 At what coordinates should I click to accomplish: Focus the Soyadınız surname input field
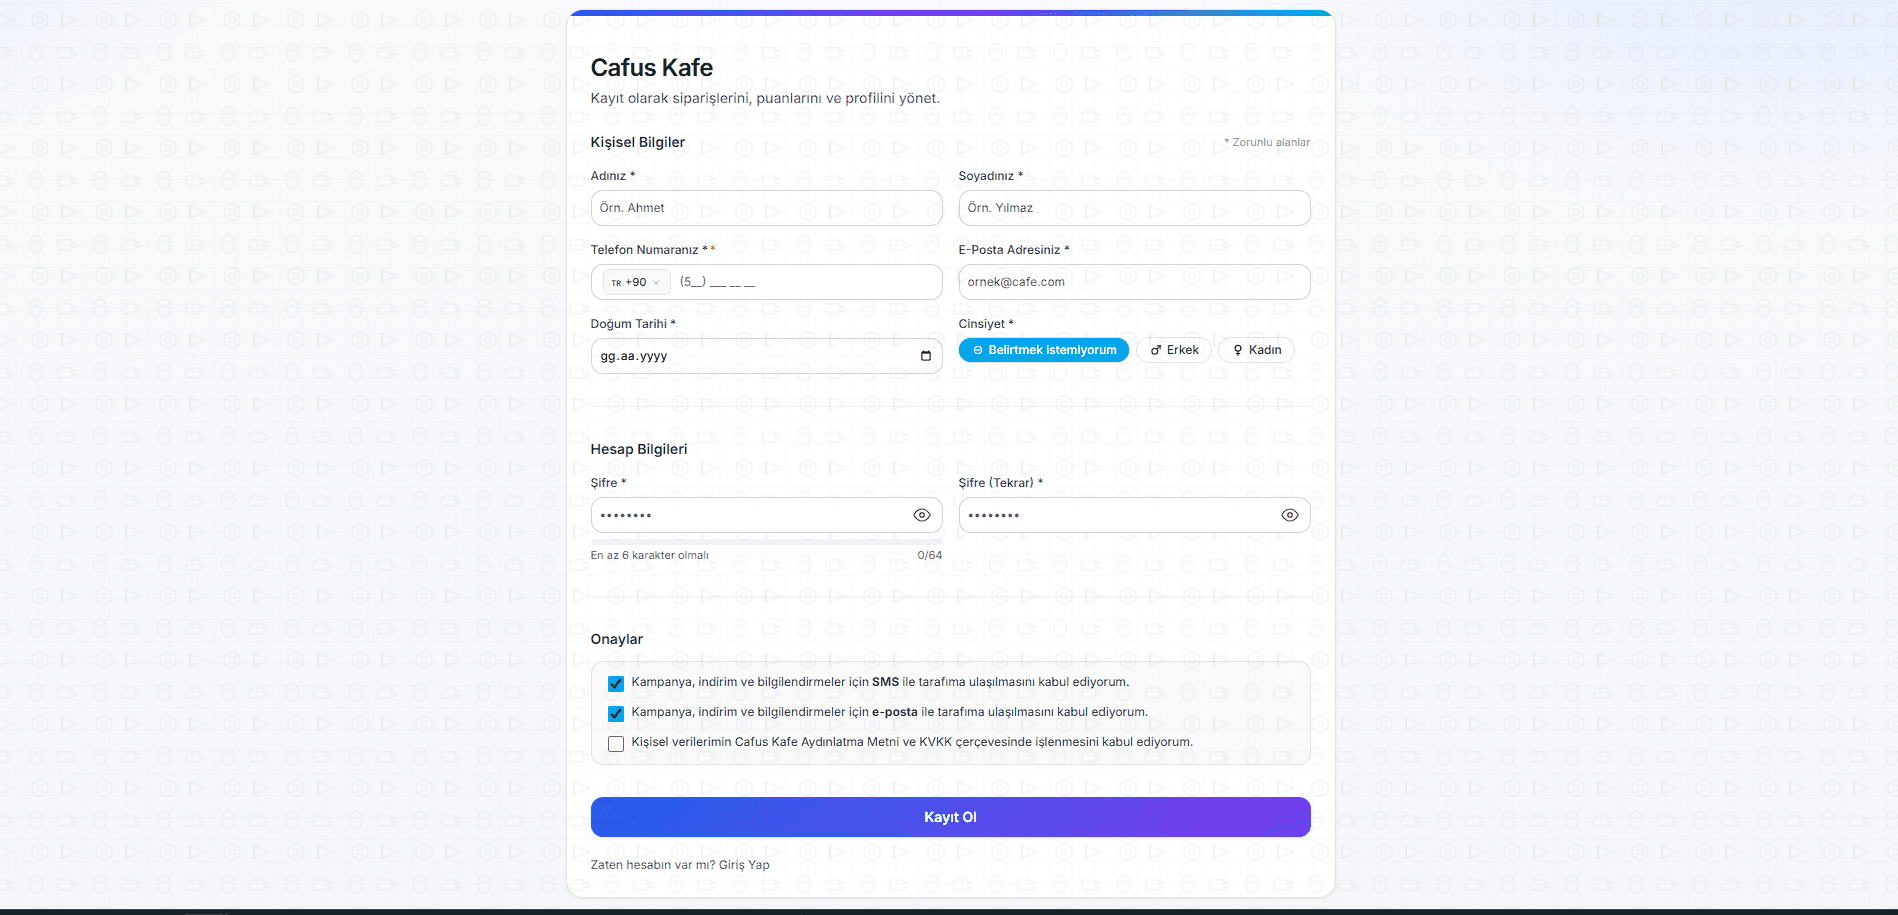(1134, 208)
